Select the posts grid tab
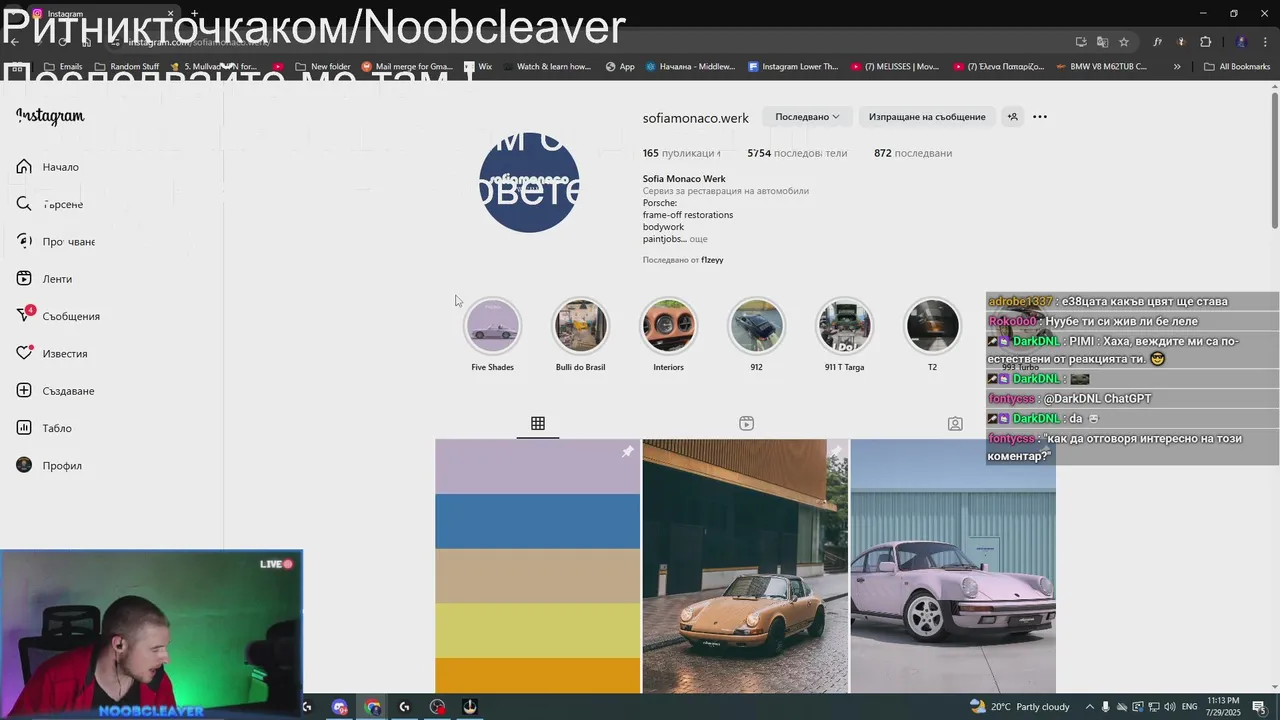Screen dimensions: 1280x720 coord(538,424)
